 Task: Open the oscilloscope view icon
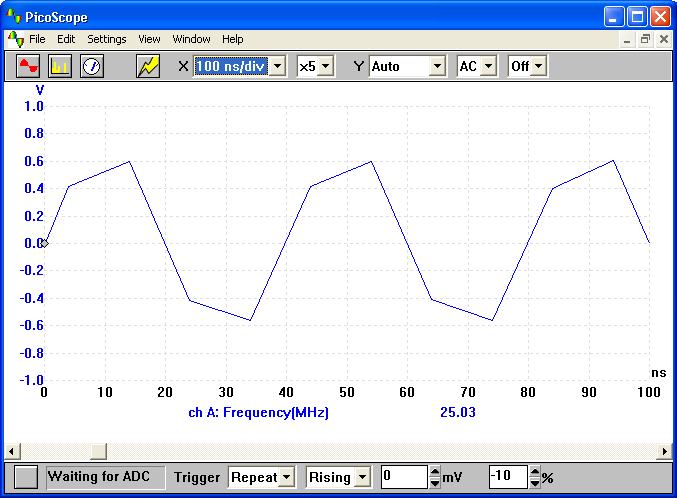[28, 66]
